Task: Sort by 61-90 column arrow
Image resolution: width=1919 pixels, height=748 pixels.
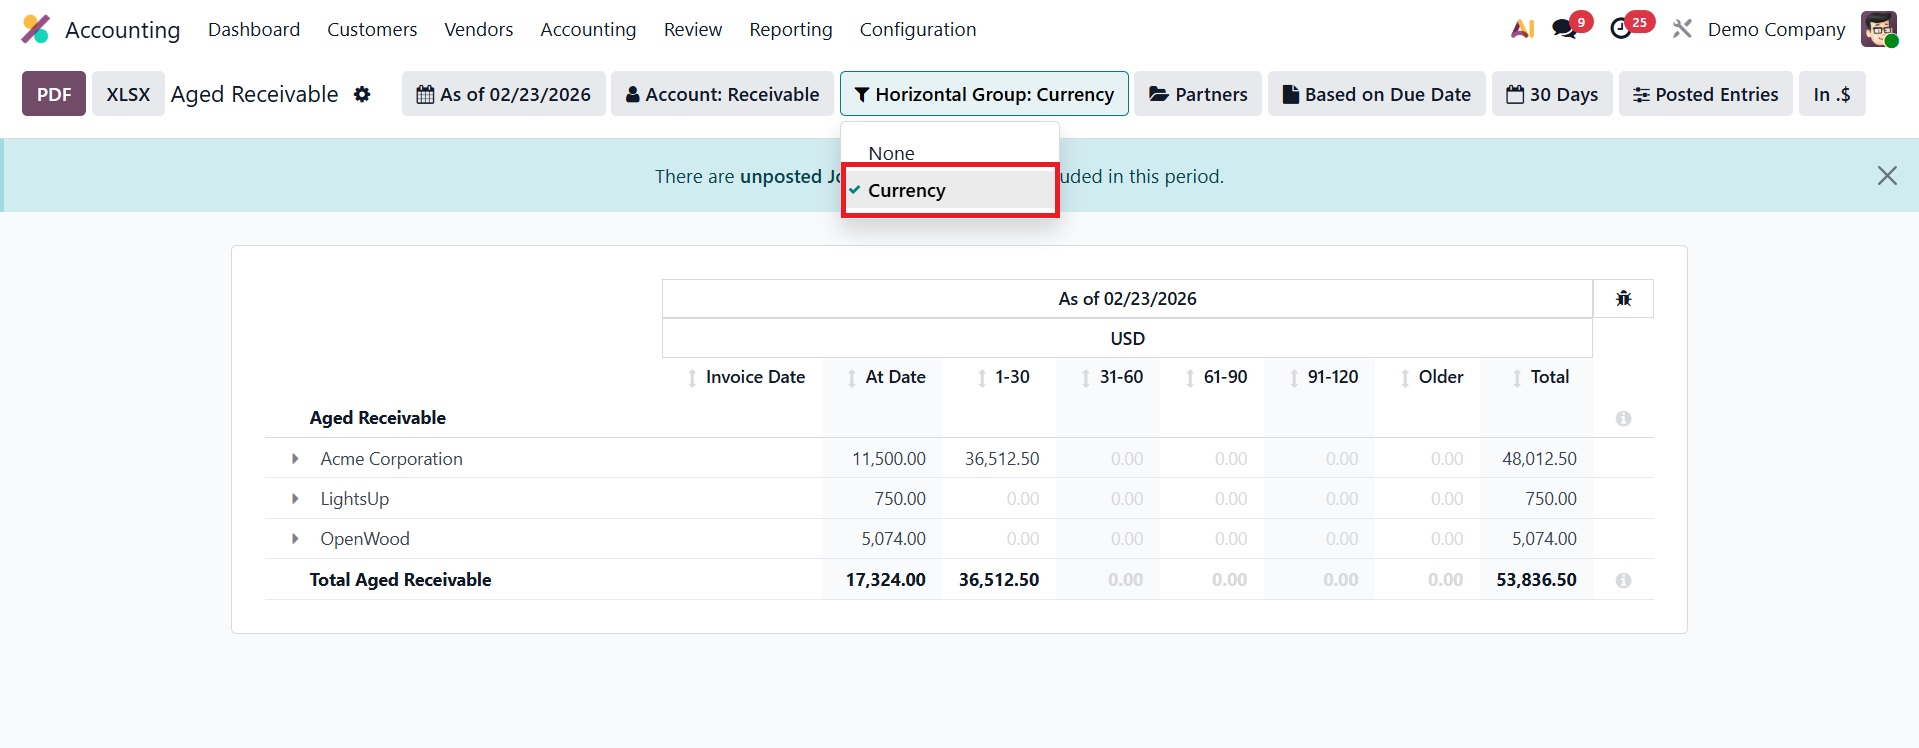Action: pos(1189,378)
